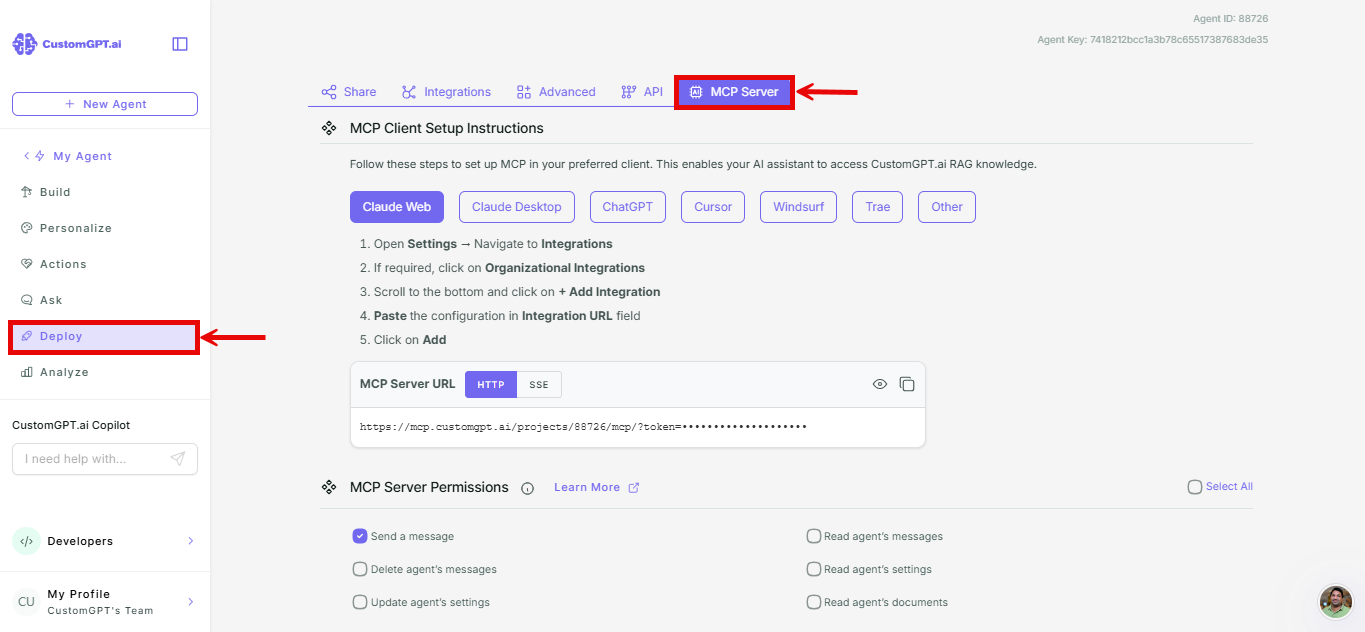This screenshot has width=1365, height=632.
Task: Click the external link icon next to Learn More
Action: pos(633,488)
